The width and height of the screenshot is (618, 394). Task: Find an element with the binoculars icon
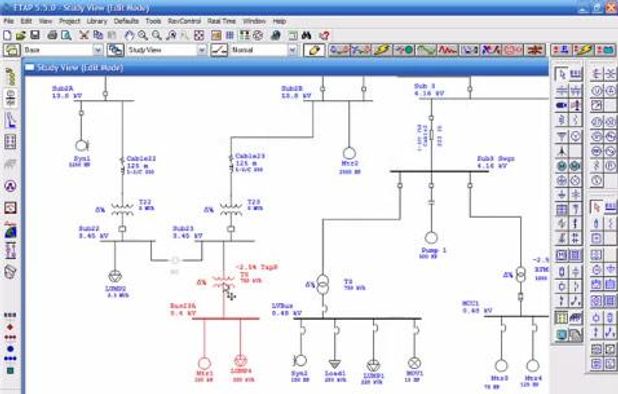(307, 35)
